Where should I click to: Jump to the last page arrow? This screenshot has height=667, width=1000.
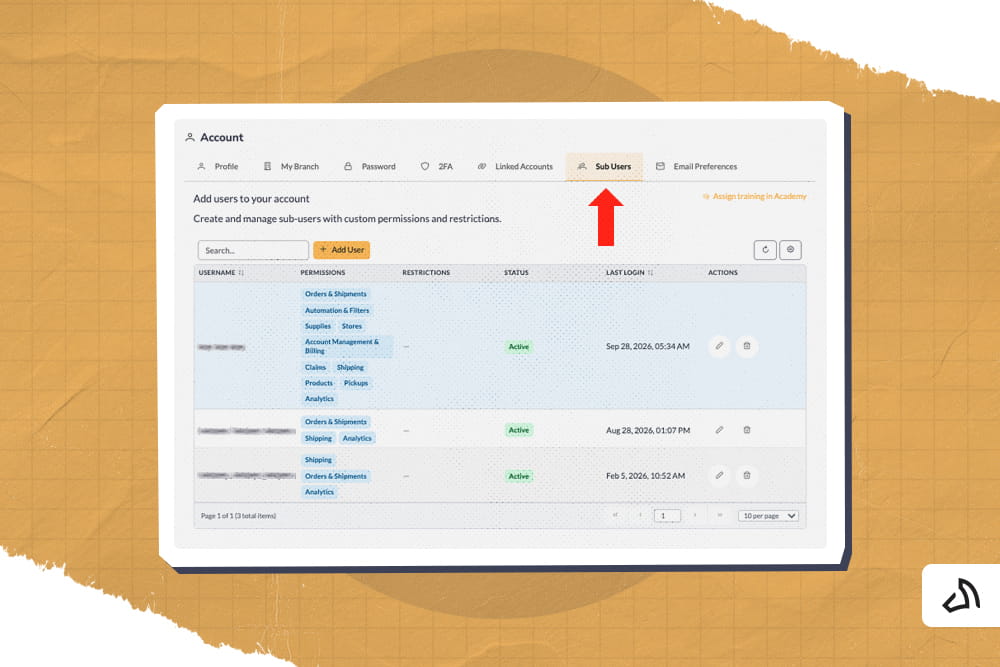[x=719, y=515]
